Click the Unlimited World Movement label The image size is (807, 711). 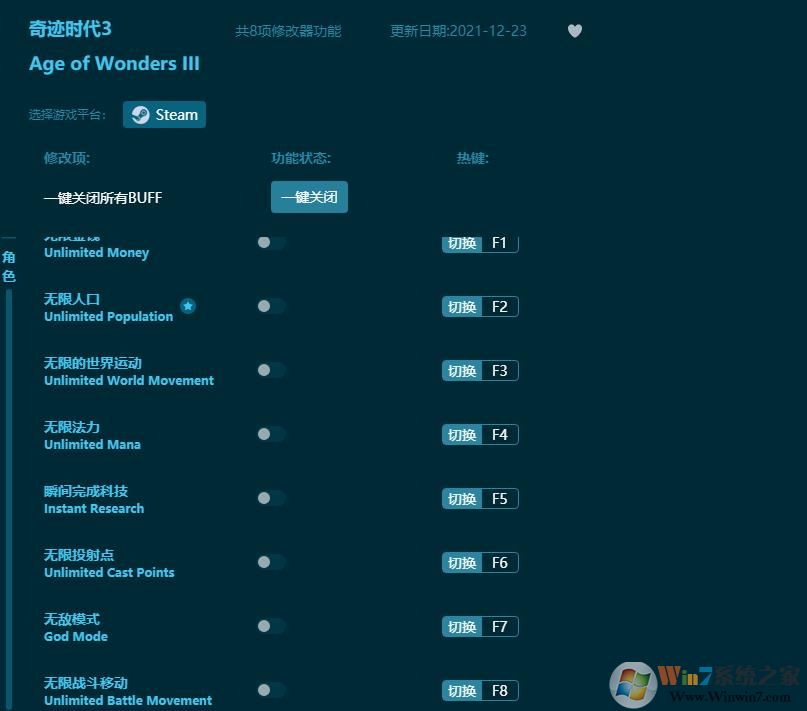[129, 380]
